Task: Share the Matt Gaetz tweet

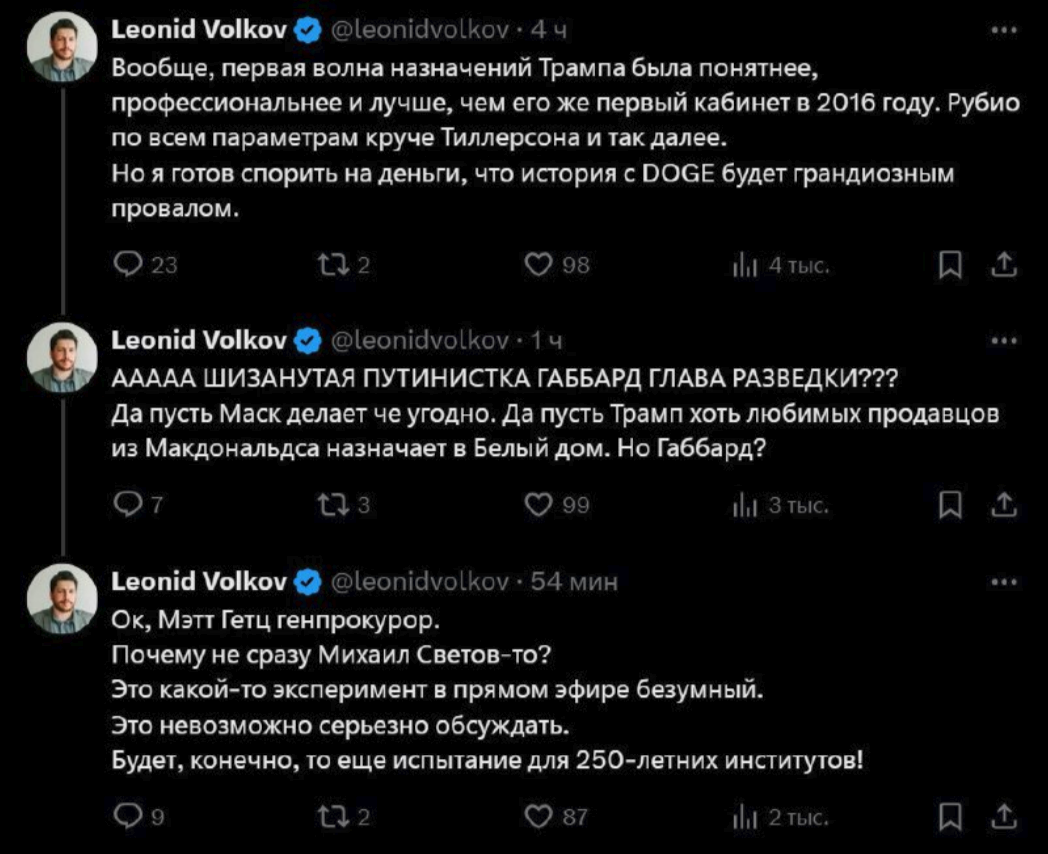Action: (x=1006, y=820)
